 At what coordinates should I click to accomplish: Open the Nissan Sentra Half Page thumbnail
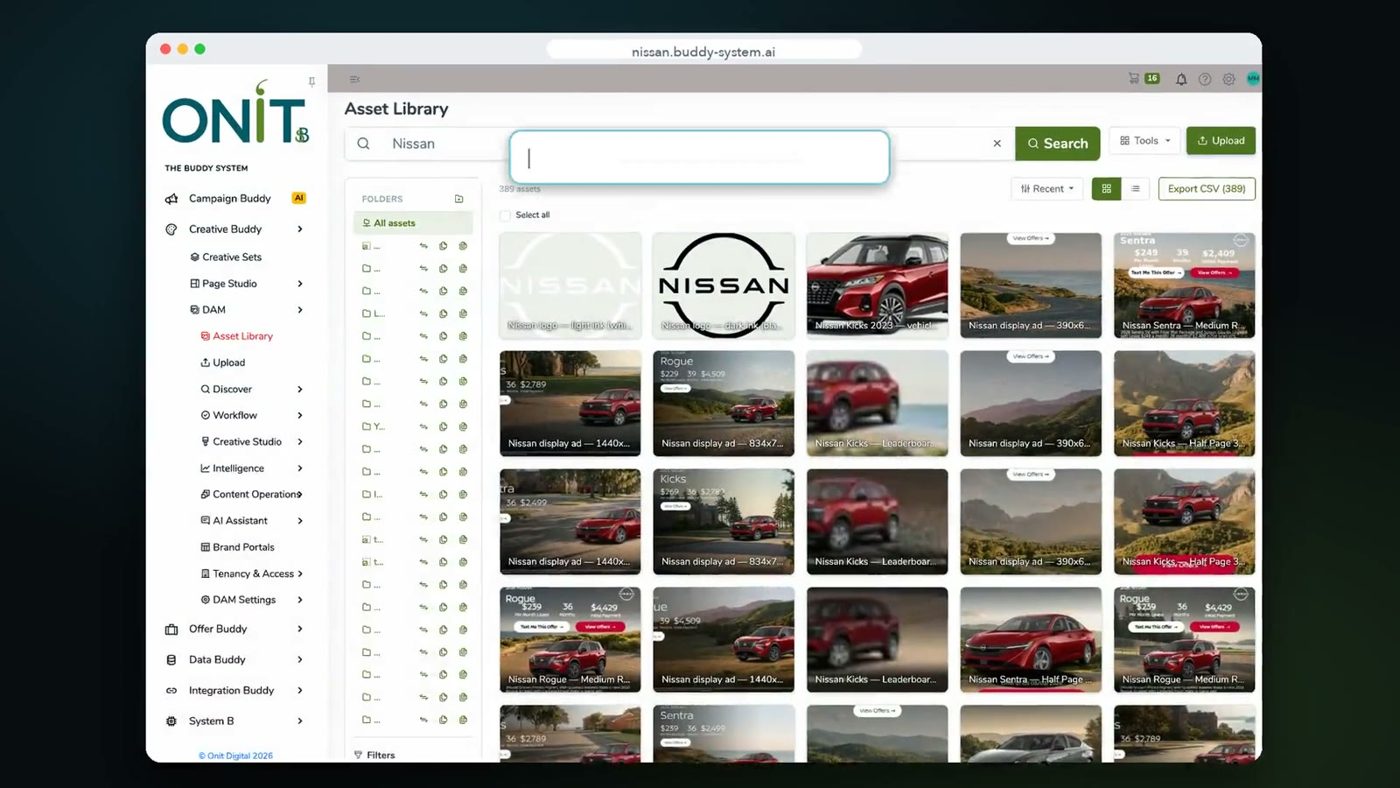tap(1031, 640)
